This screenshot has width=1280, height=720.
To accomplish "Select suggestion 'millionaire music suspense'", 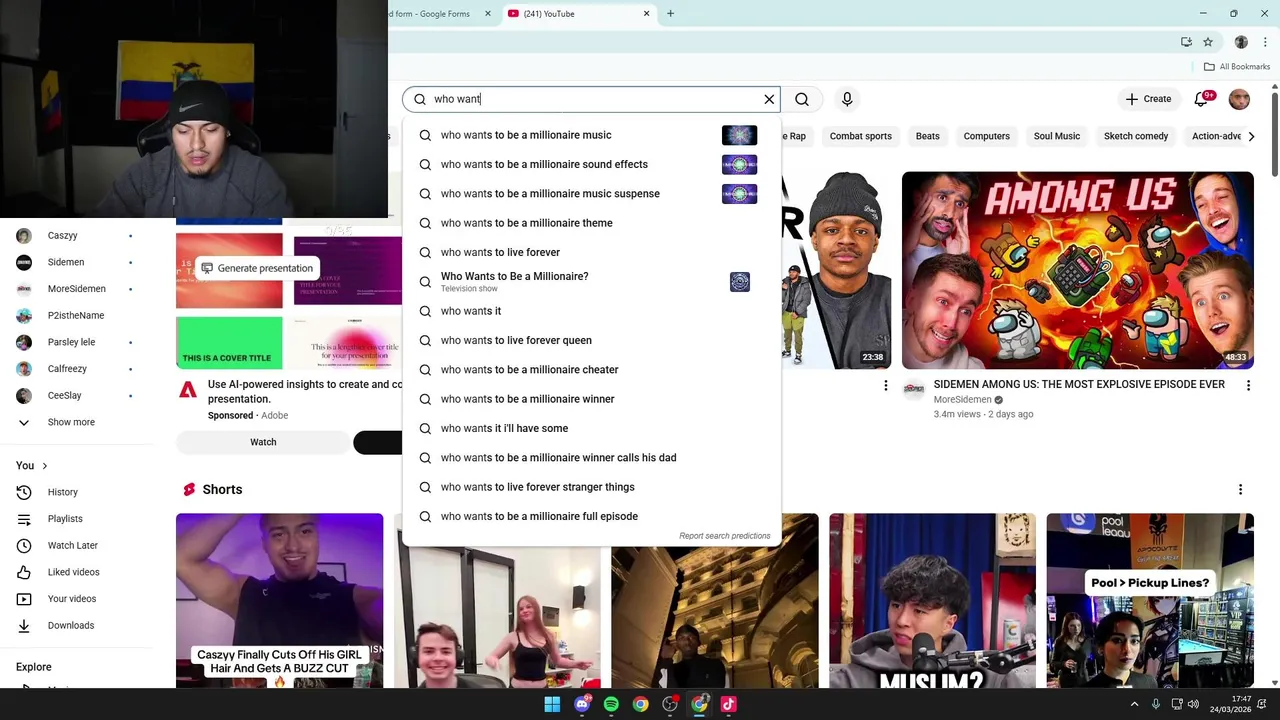I will coord(590,194).
